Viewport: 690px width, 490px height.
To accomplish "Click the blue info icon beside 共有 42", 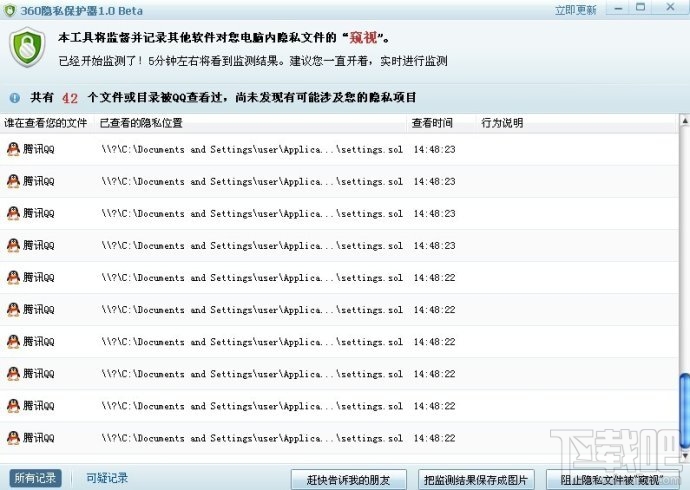I will 15,98.
